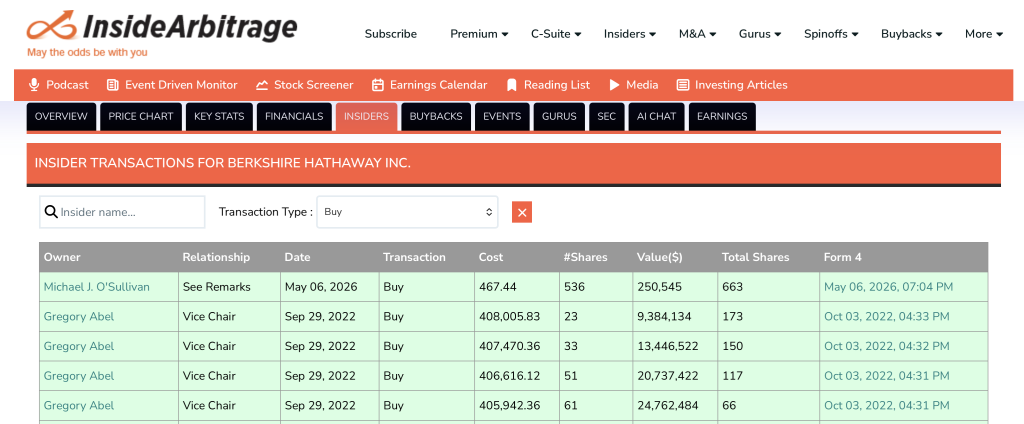
Task: Select the magnifier icon in search box
Action: [51, 212]
